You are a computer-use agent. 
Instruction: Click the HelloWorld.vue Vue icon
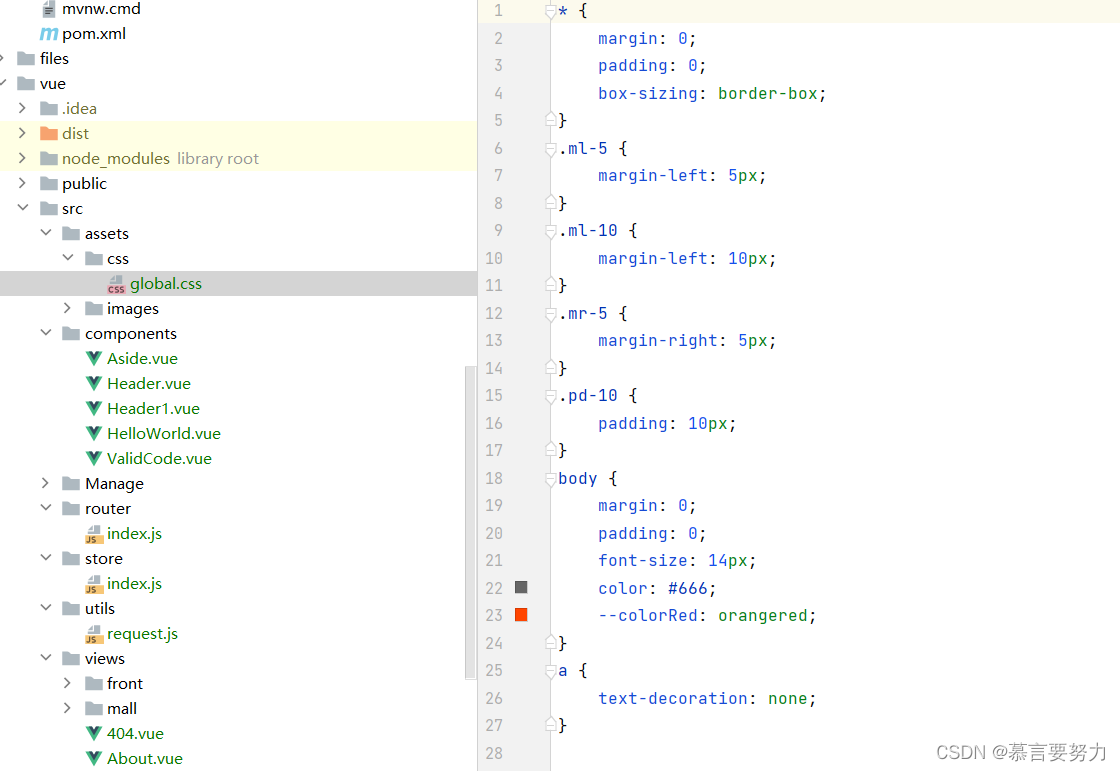[94, 434]
